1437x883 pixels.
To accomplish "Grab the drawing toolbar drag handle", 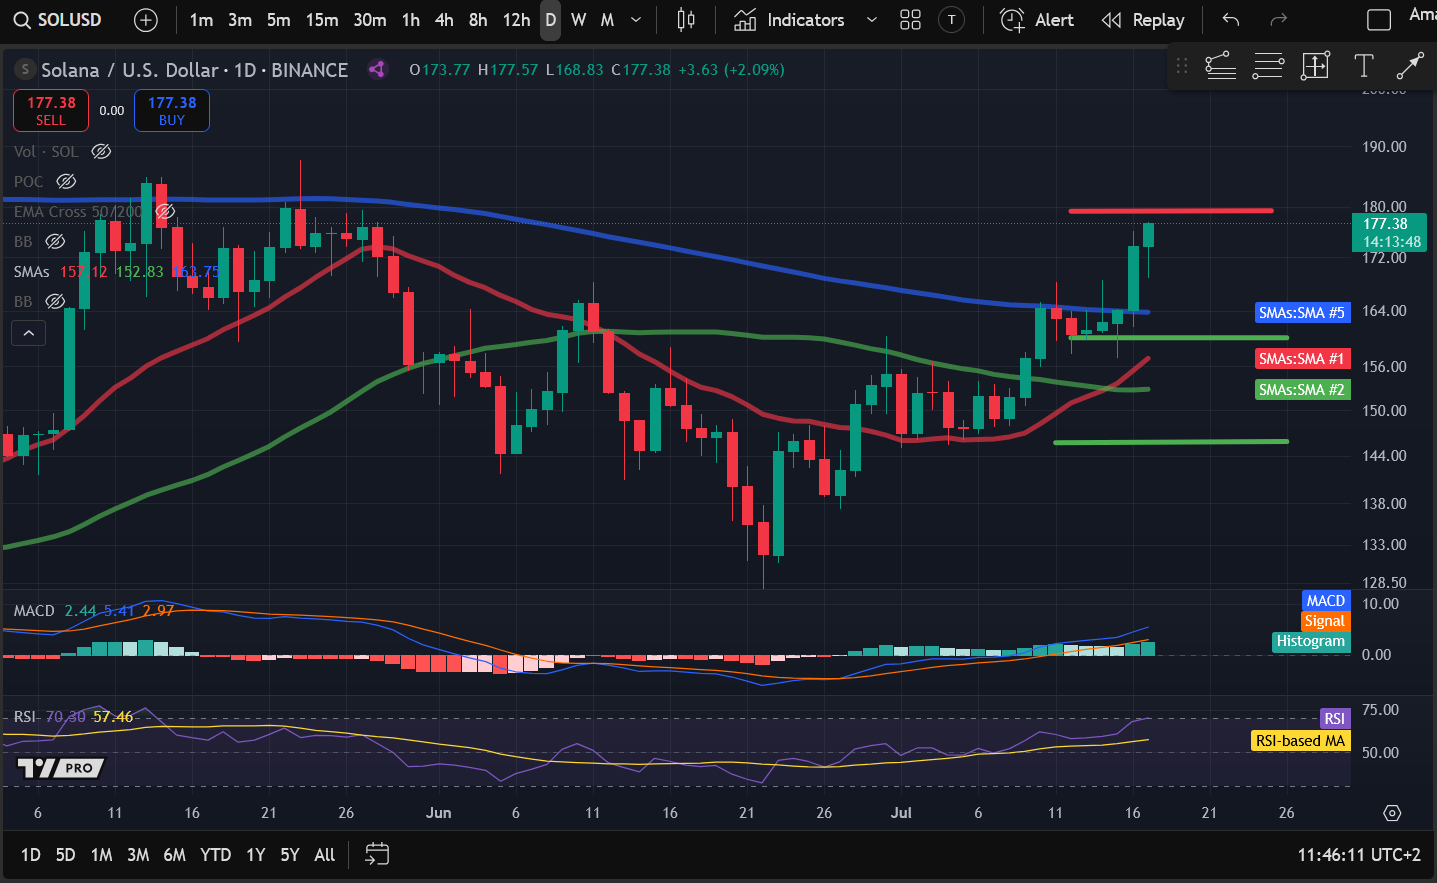I will click(1182, 66).
